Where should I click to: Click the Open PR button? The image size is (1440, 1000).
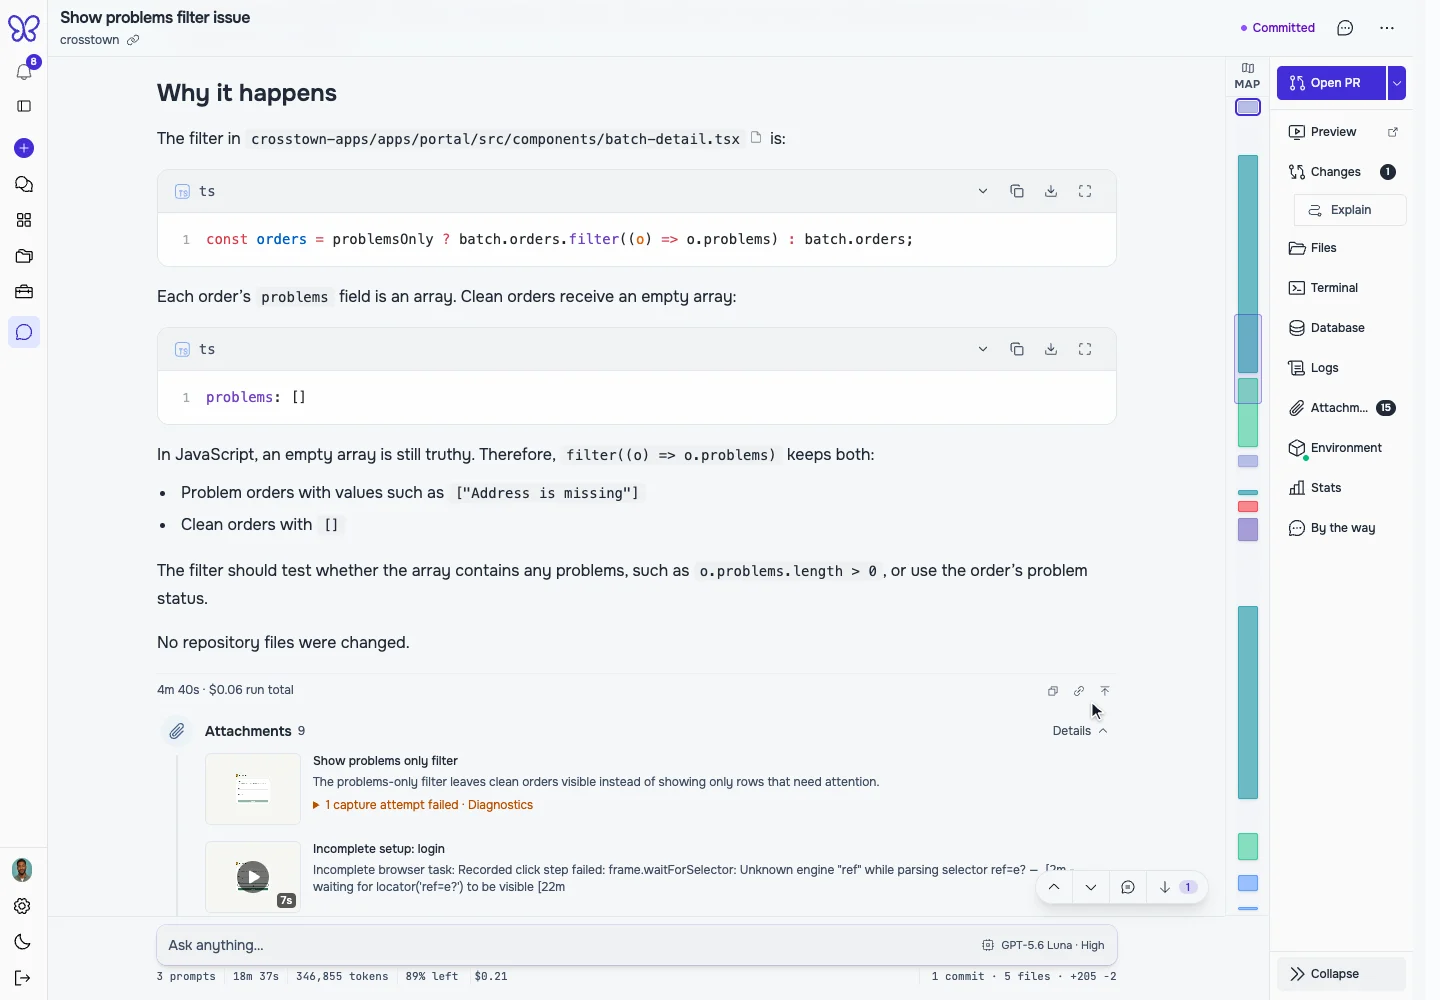click(1331, 83)
